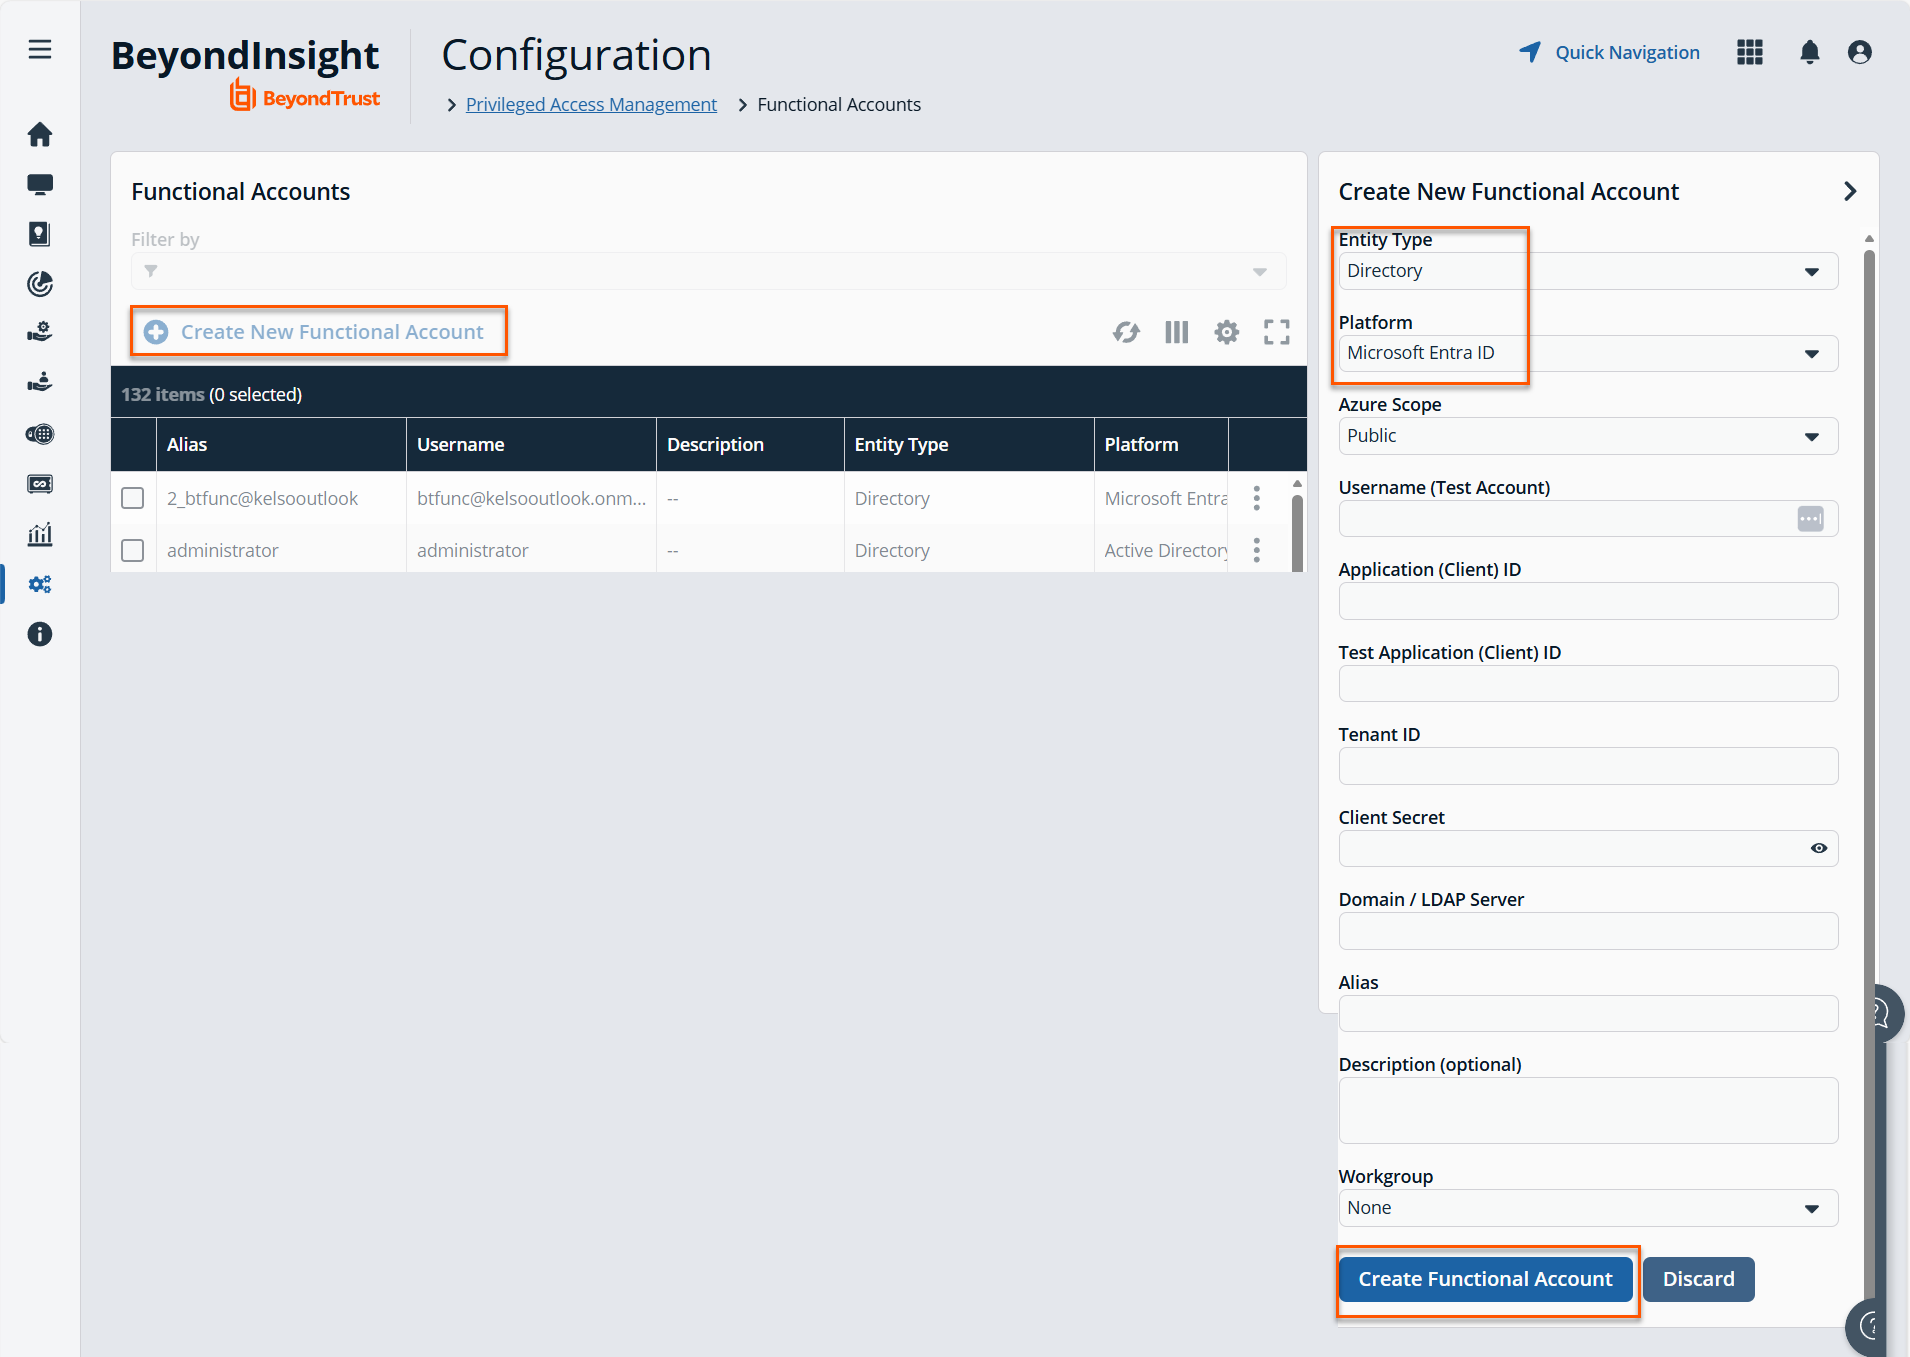
Task: Open notifications bell
Action: click(1810, 52)
